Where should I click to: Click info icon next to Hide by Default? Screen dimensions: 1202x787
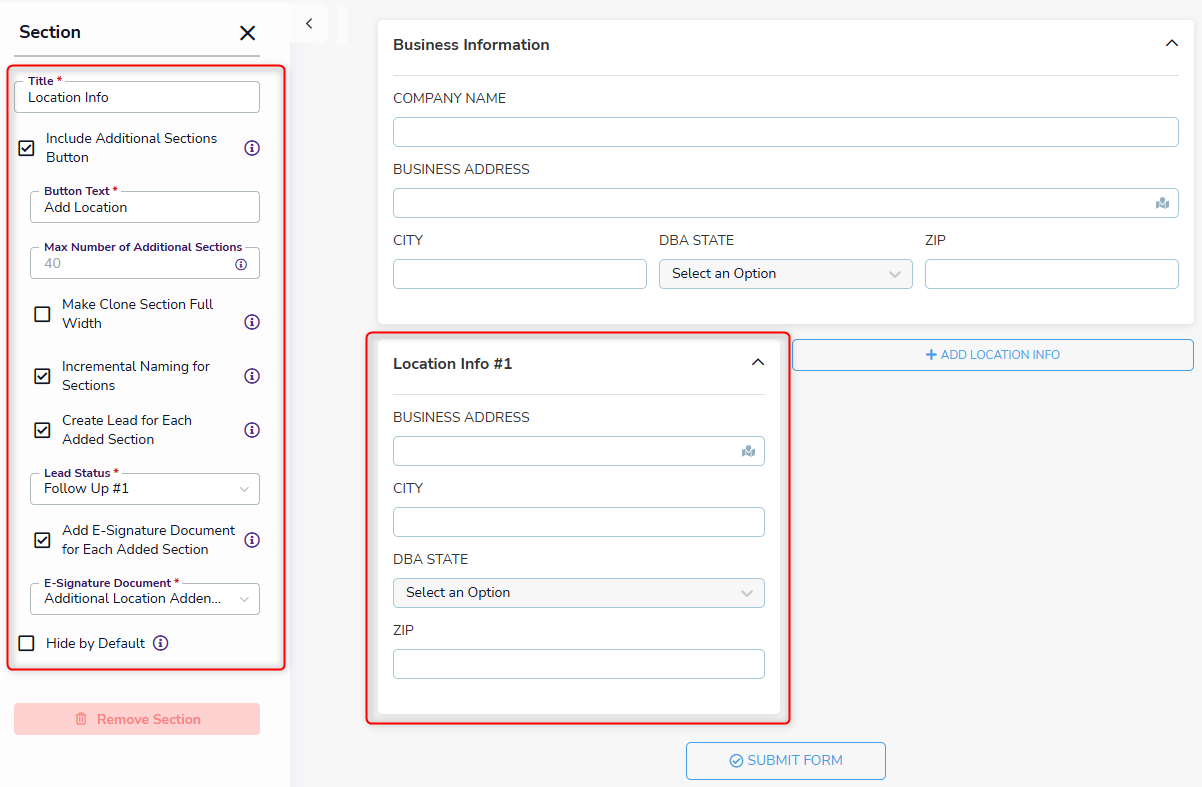pyautogui.click(x=161, y=643)
